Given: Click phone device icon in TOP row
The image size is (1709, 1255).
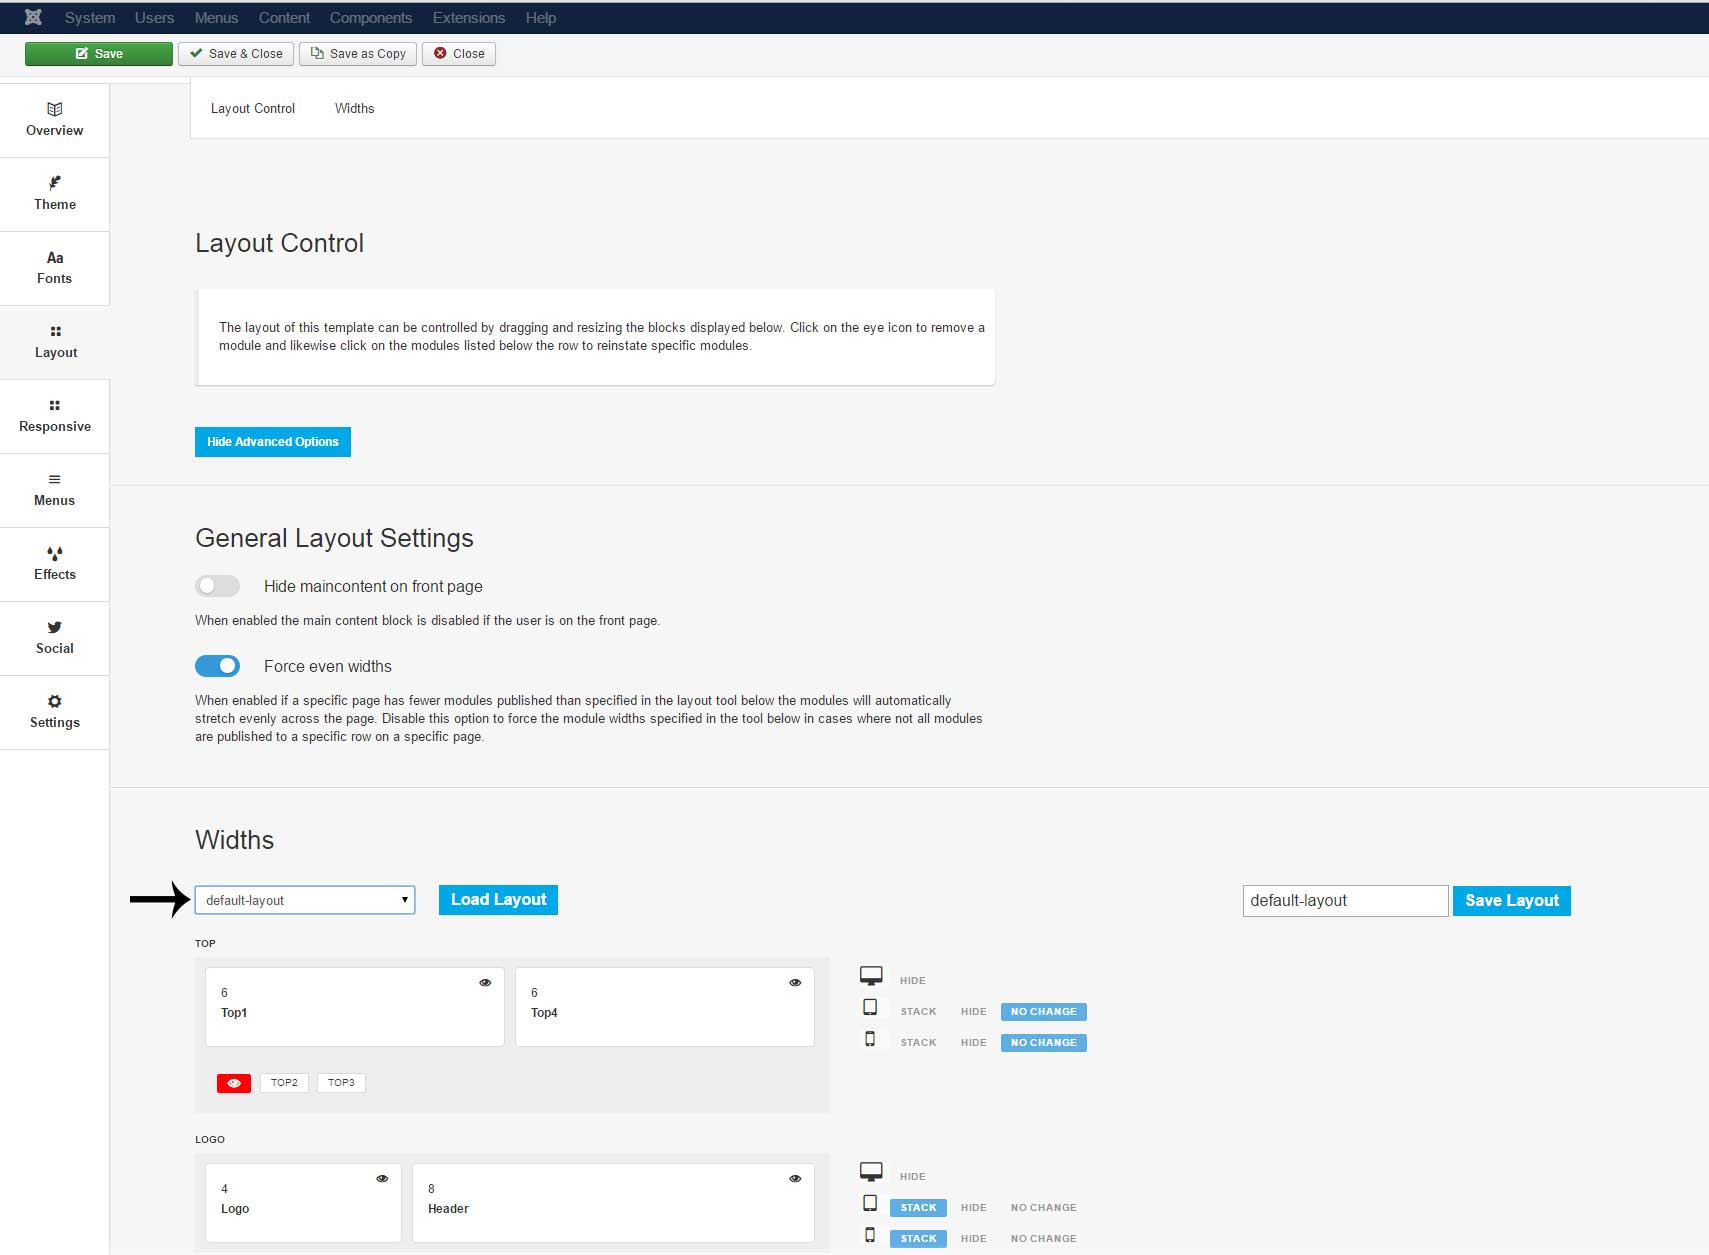Looking at the screenshot, I should tap(870, 1039).
